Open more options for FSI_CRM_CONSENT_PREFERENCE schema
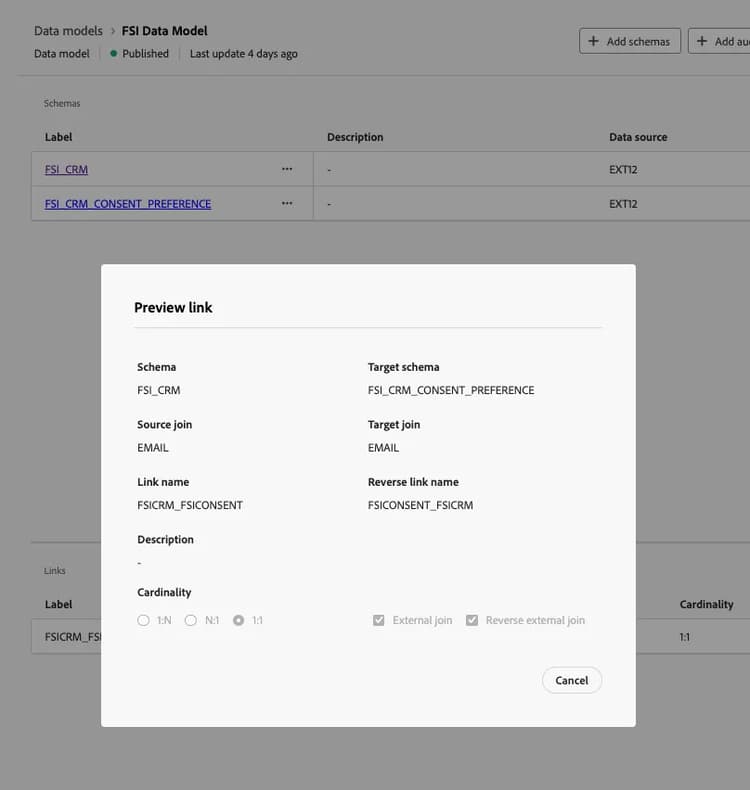The image size is (750, 790). pyautogui.click(x=287, y=203)
